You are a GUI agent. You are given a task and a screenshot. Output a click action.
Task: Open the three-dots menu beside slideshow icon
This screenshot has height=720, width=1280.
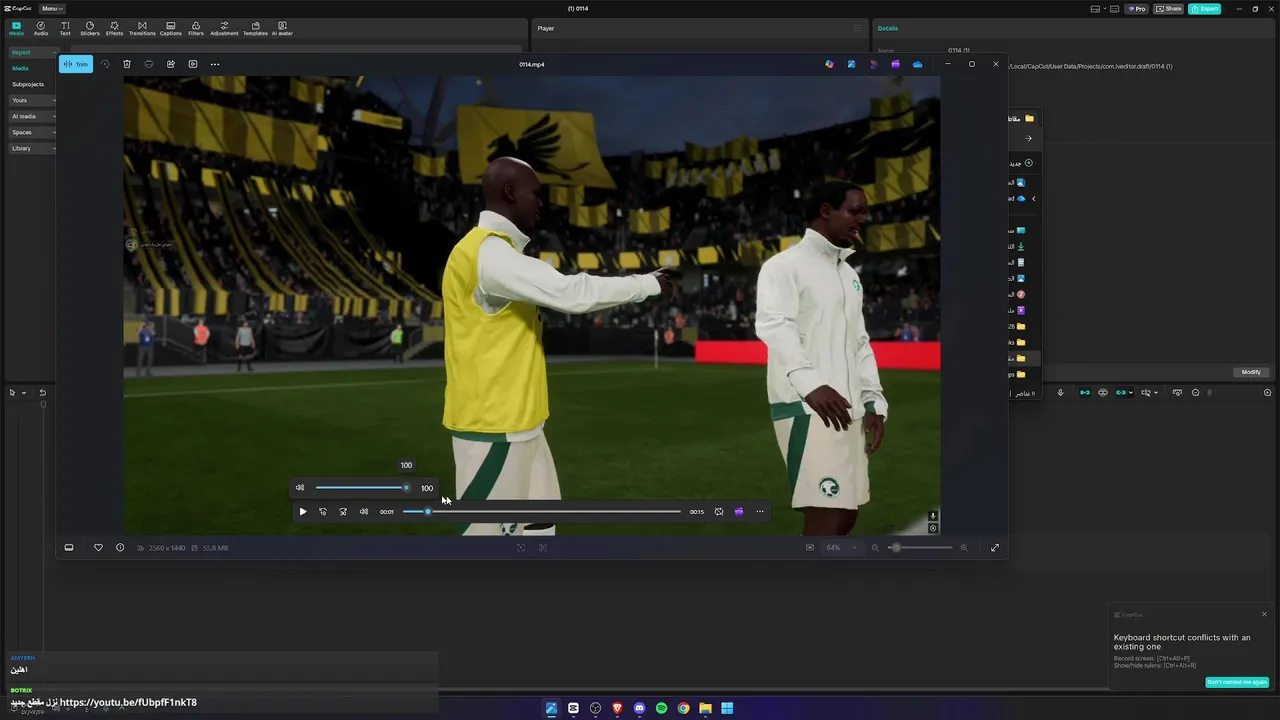[x=215, y=64]
